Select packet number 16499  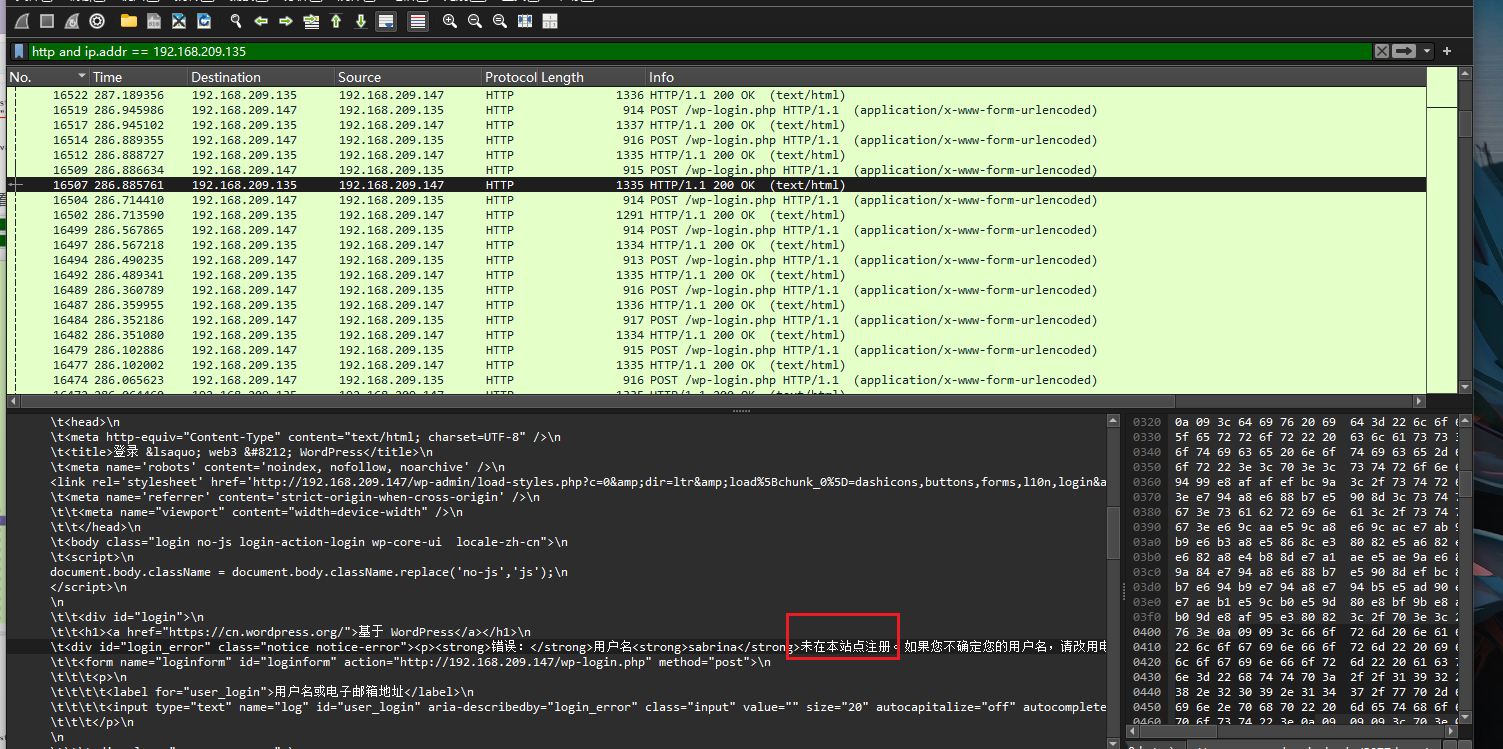[x=717, y=230]
